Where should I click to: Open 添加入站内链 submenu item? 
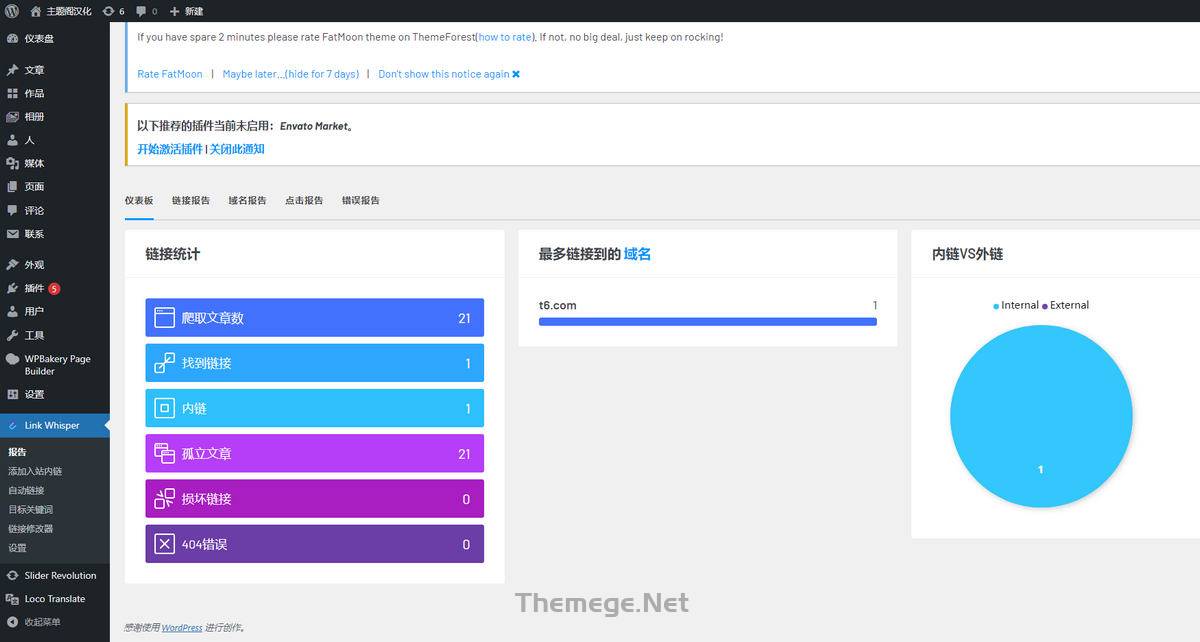coord(35,471)
